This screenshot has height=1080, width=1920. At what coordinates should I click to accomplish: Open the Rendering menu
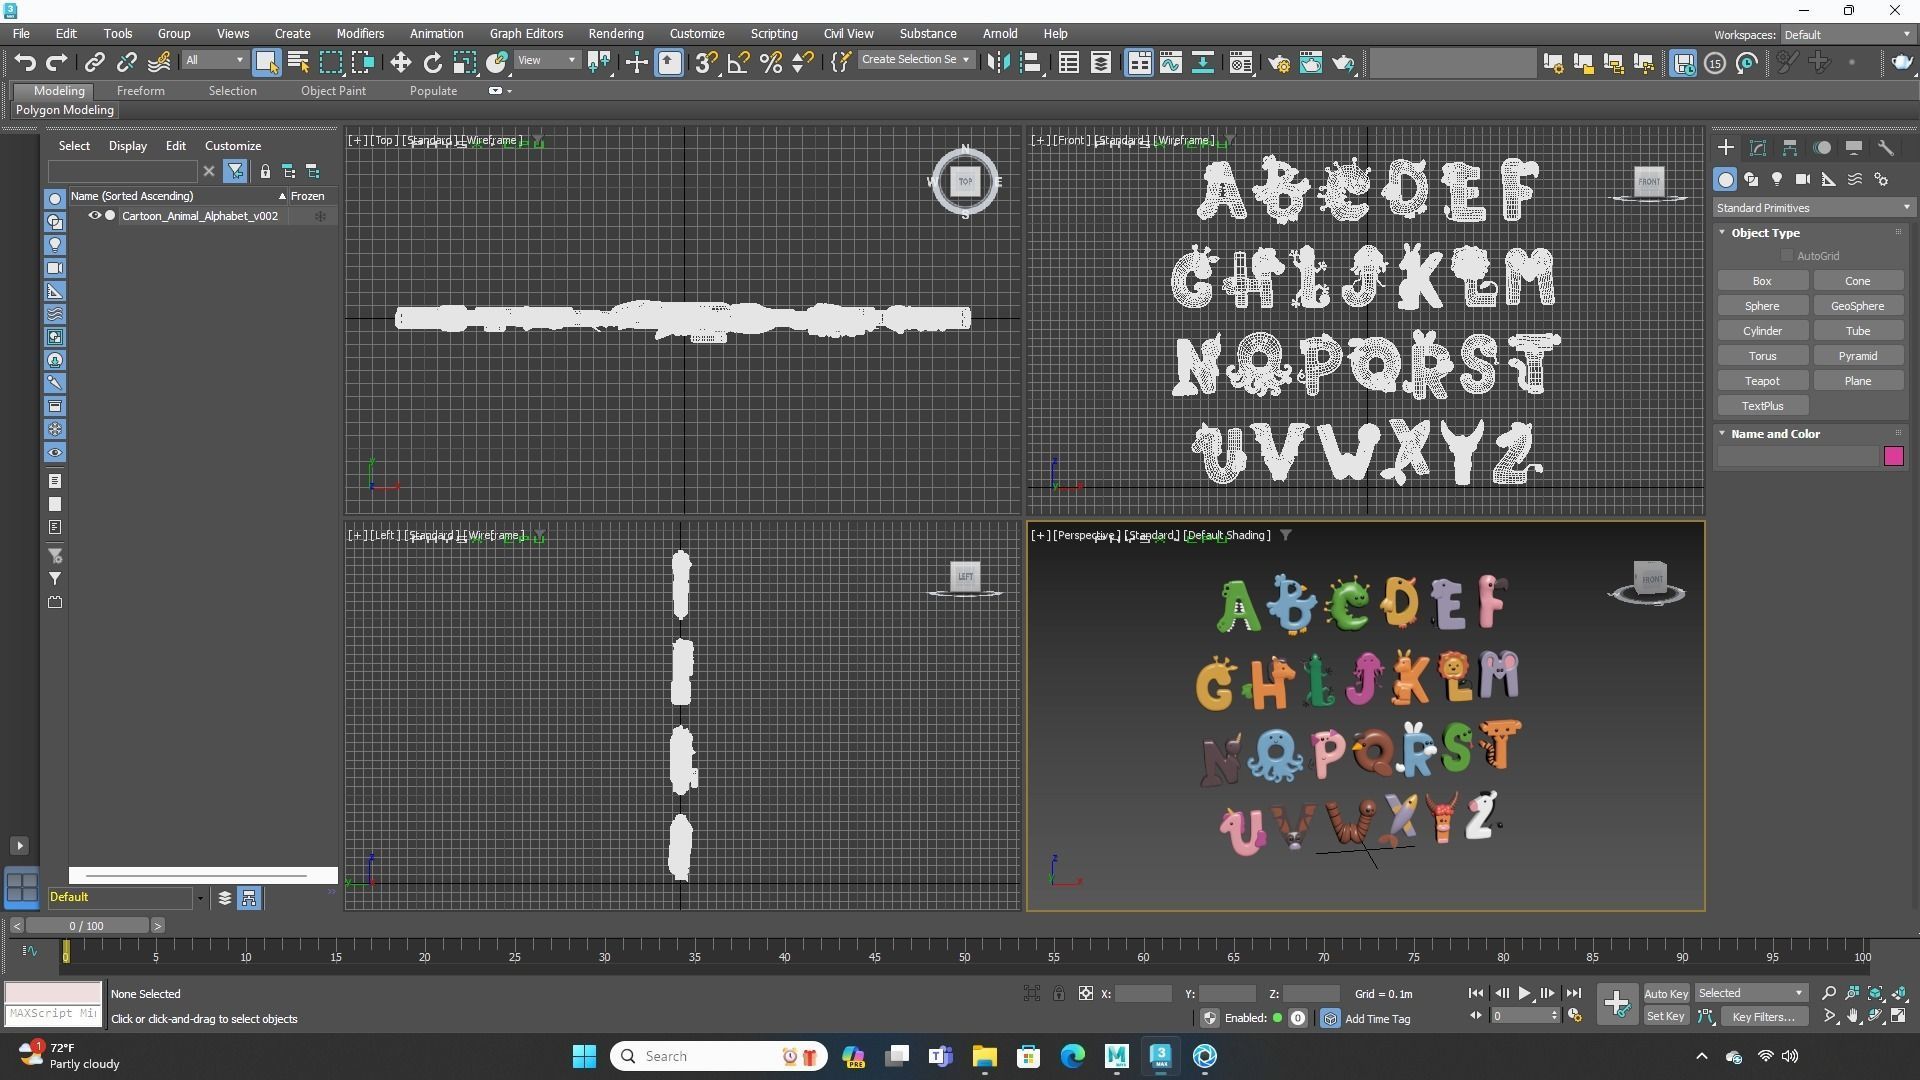point(615,33)
